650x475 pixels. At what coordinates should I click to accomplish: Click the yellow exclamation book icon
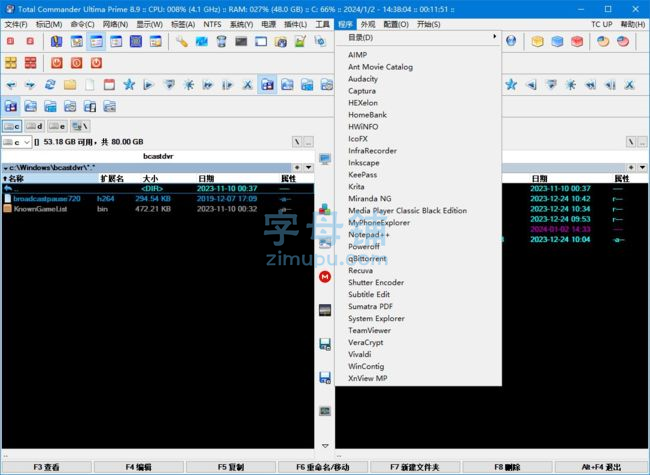(x=57, y=41)
